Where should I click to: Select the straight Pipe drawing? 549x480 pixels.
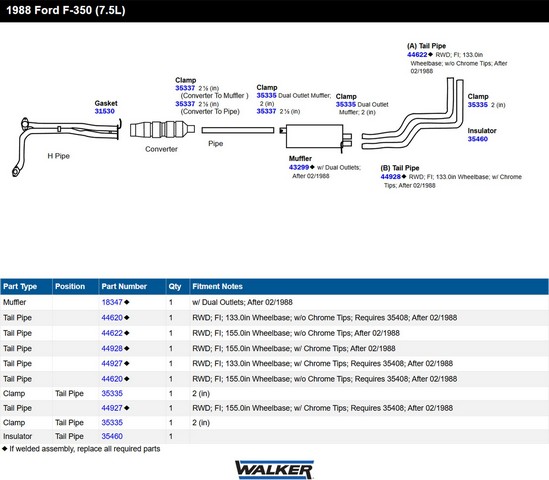tap(238, 130)
